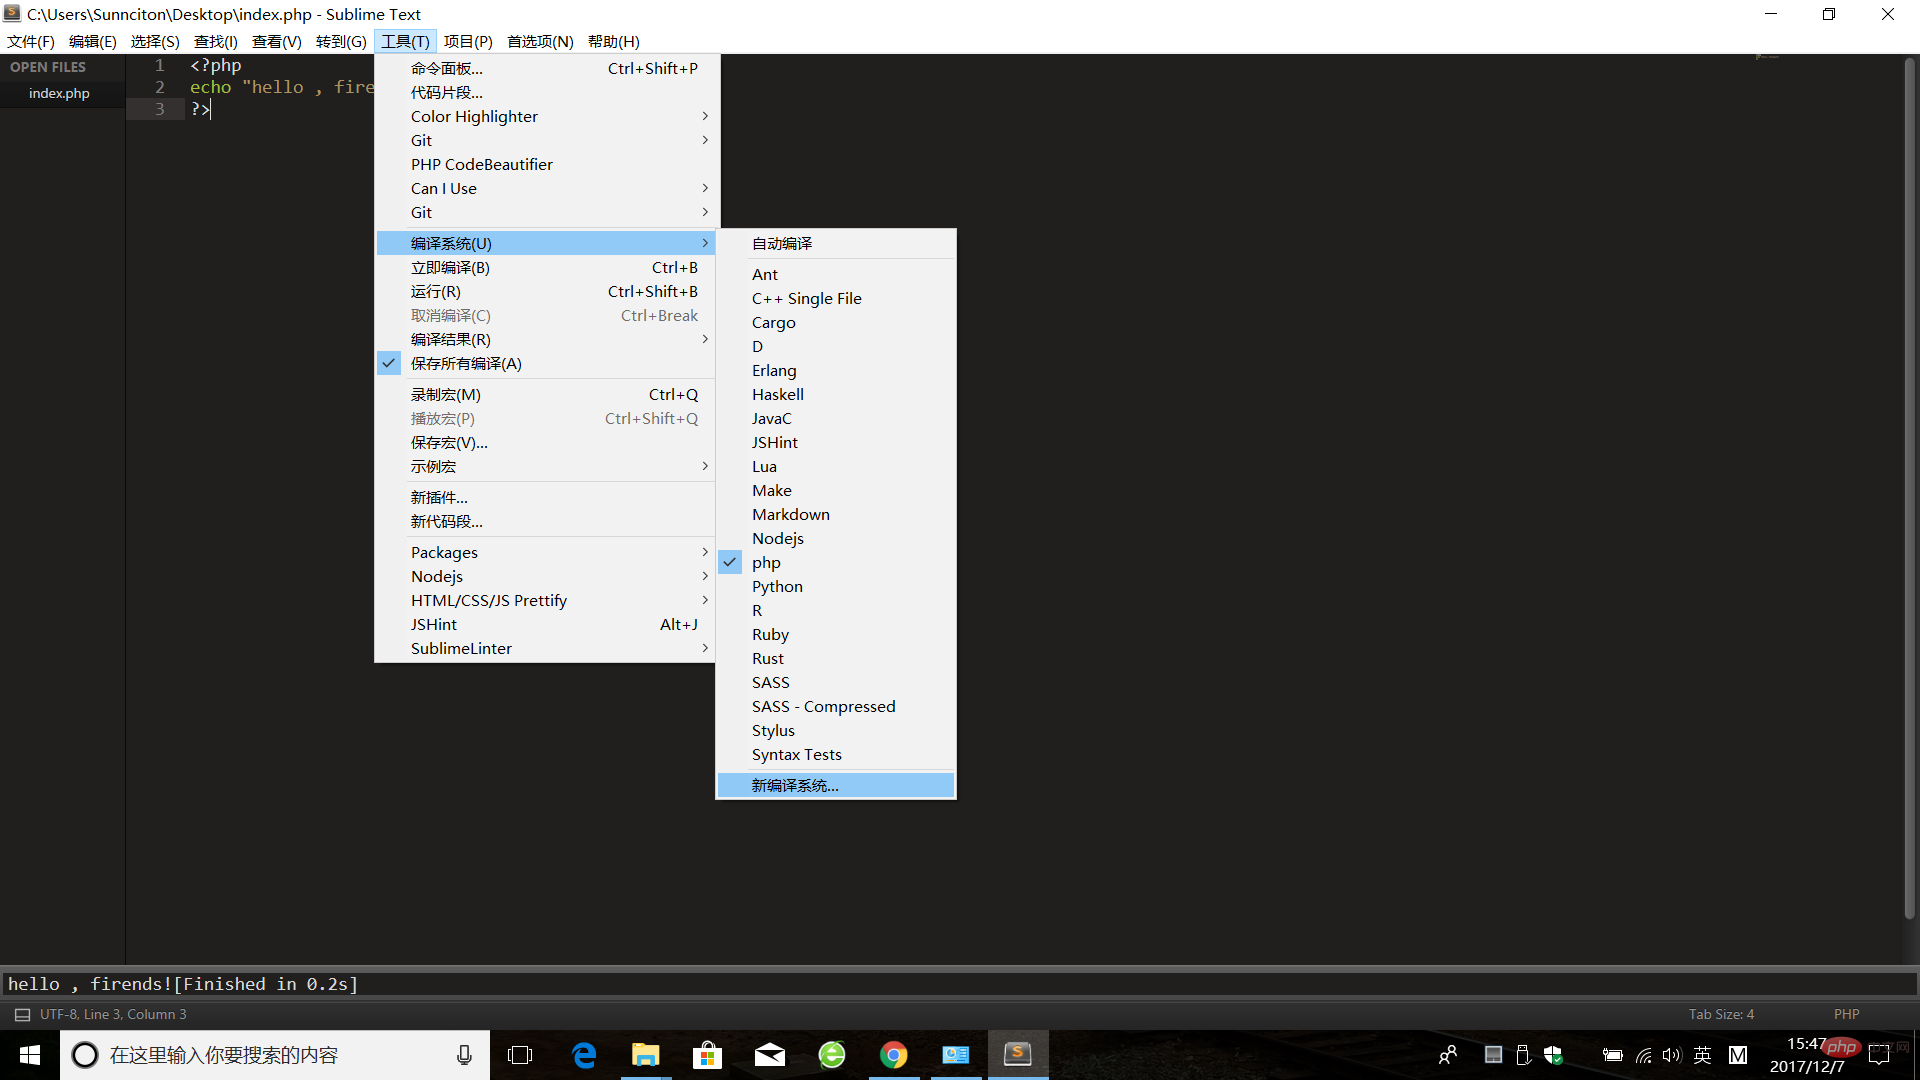1920x1080 pixels.
Task: Click the Task View taskbar icon
Action: click(x=520, y=1055)
